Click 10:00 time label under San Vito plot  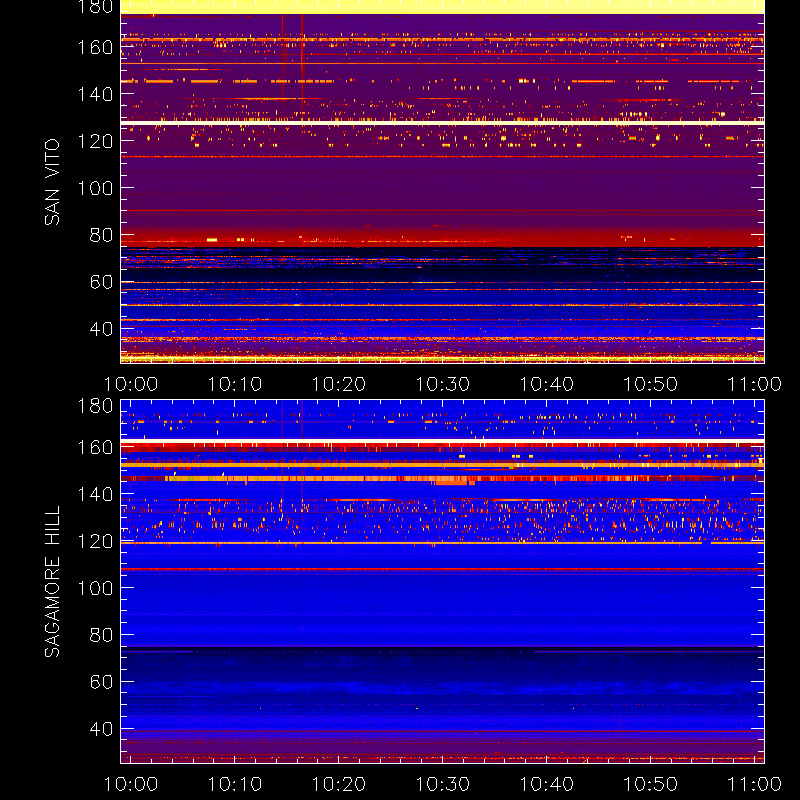coord(131,384)
